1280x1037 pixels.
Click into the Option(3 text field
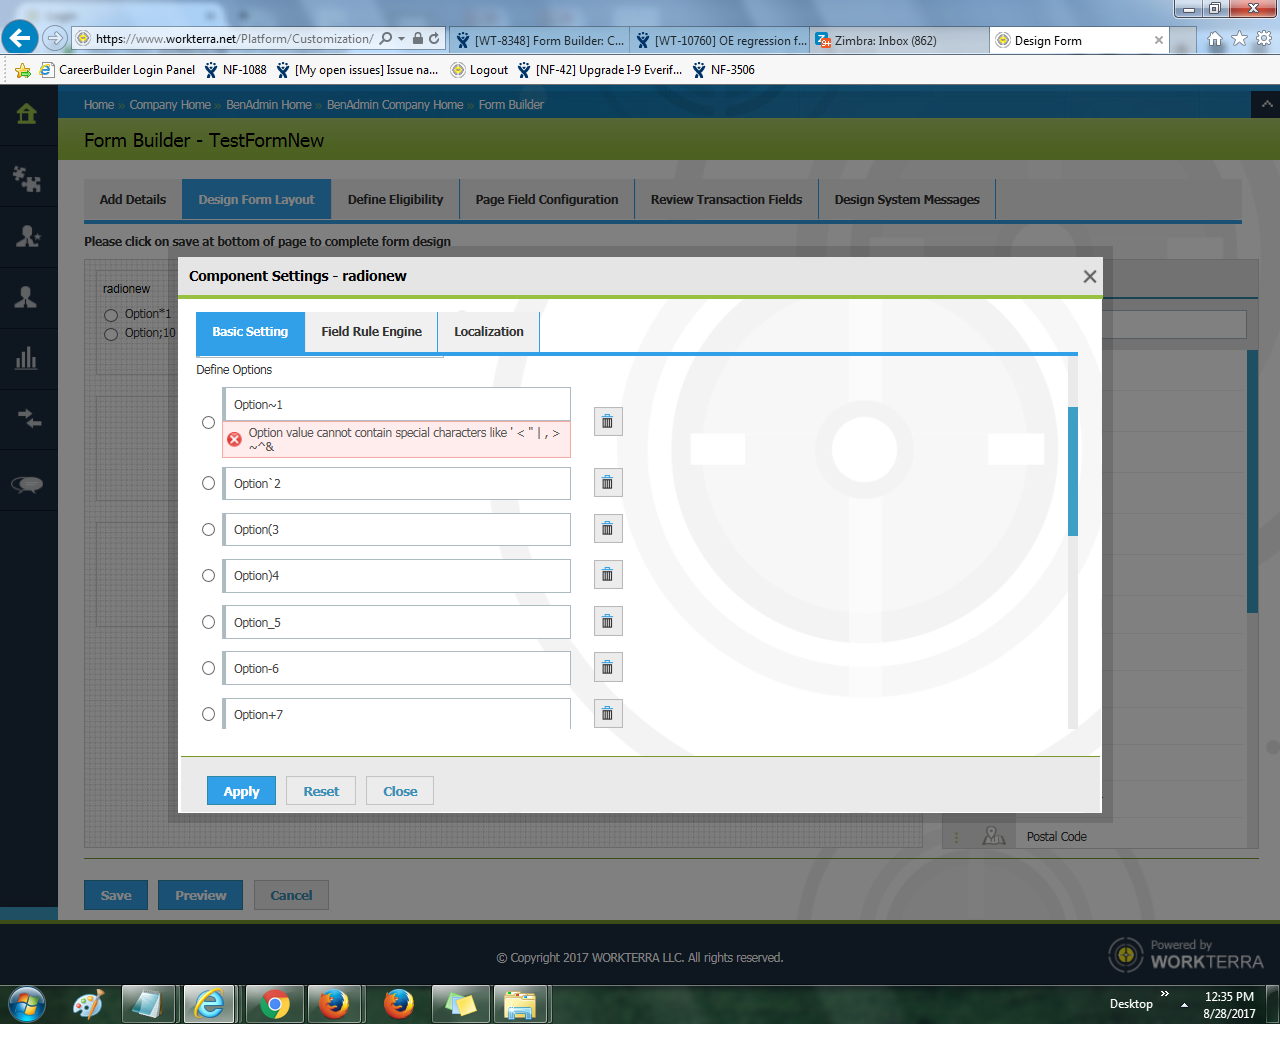[397, 530]
